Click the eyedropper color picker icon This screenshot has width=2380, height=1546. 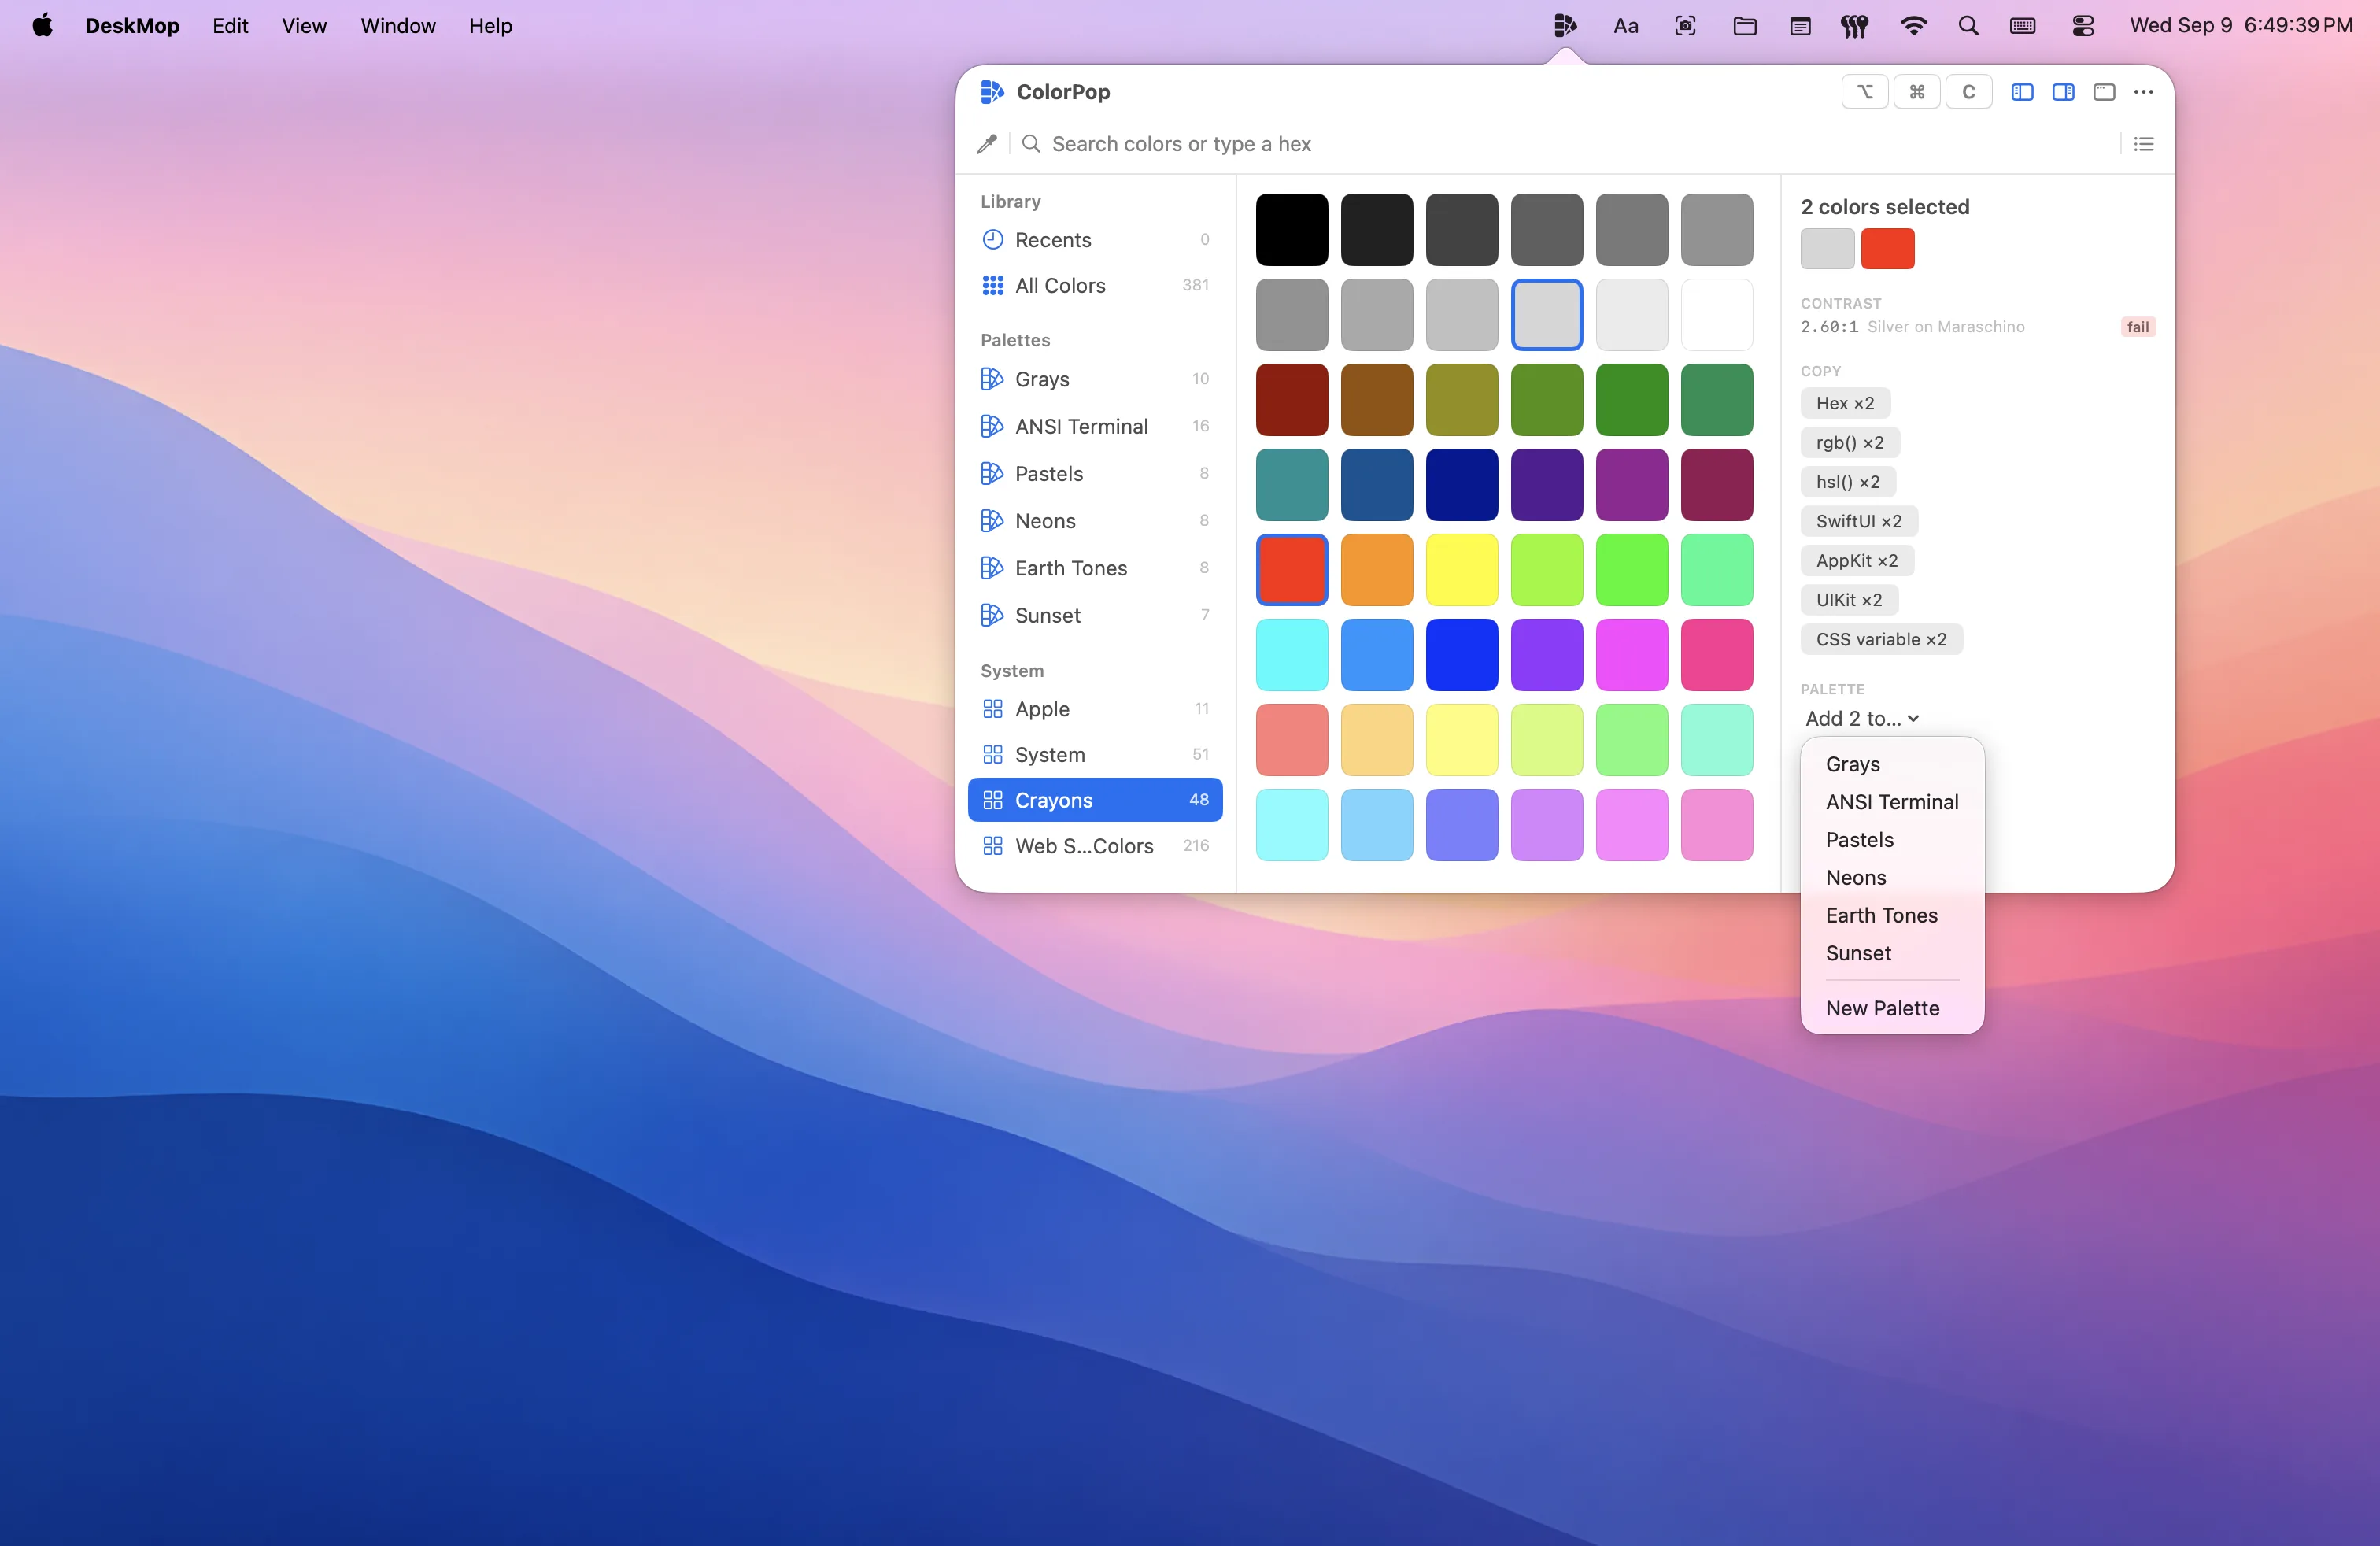click(x=987, y=144)
